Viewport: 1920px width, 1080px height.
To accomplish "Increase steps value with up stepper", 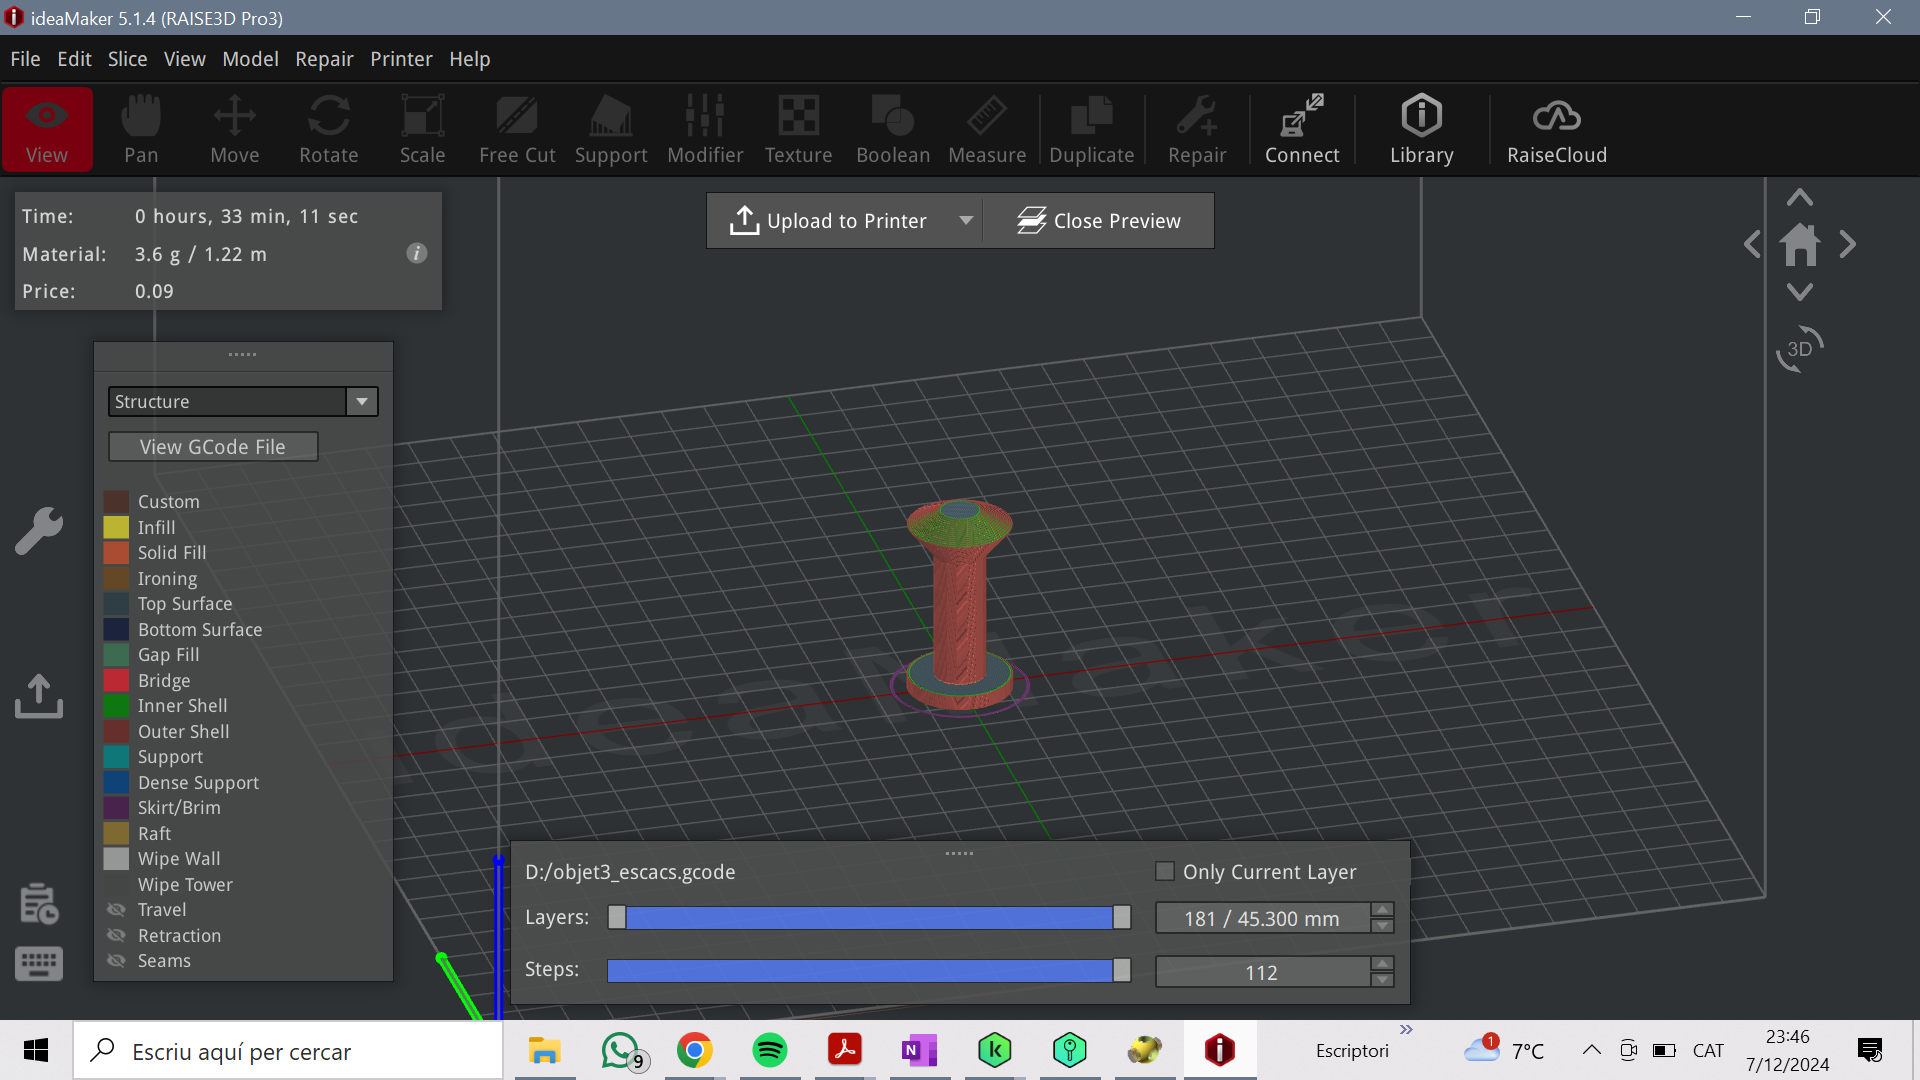I will [1383, 964].
